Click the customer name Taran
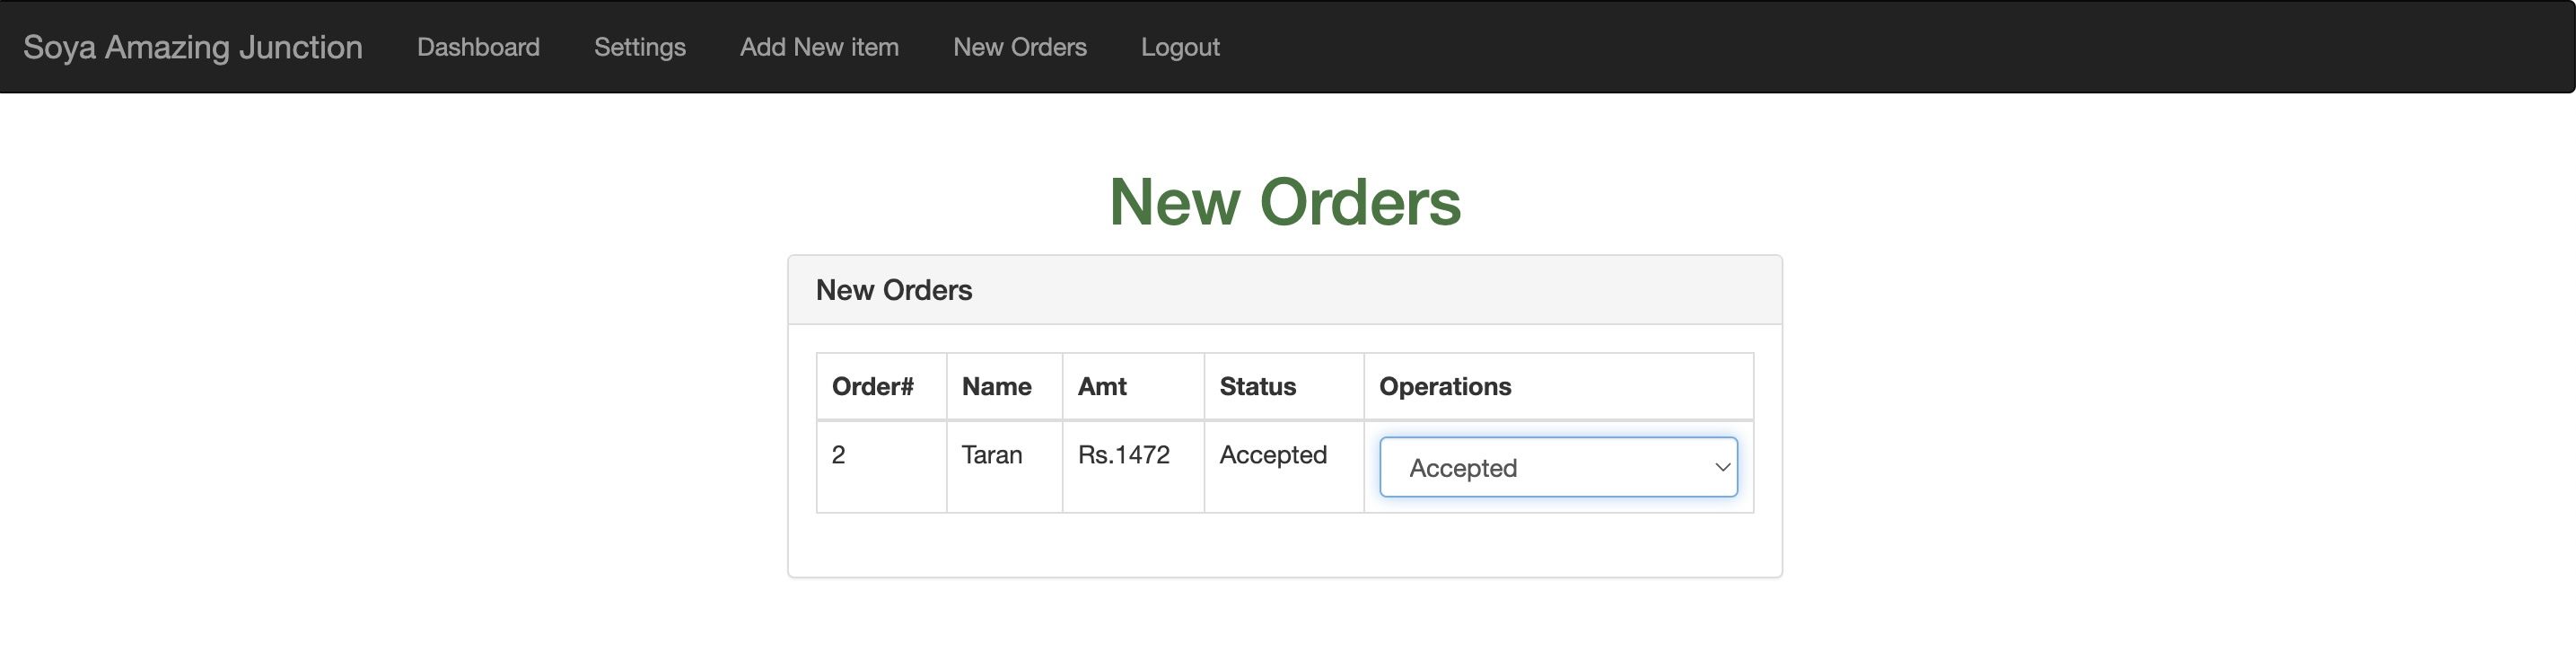The image size is (2576, 652). 991,455
